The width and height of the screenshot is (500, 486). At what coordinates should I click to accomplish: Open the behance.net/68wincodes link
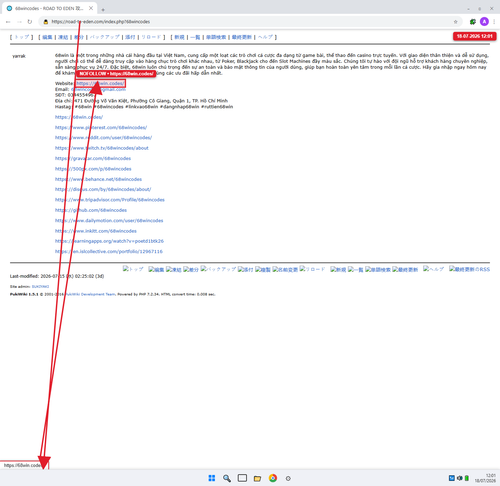click(98, 179)
